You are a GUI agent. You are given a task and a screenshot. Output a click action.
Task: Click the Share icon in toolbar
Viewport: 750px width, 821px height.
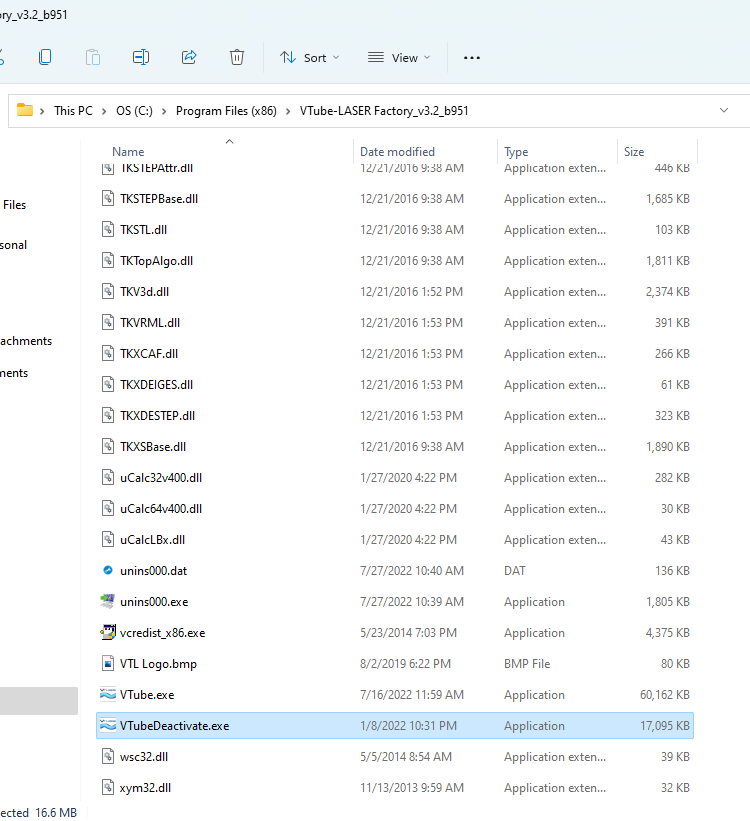pyautogui.click(x=189, y=57)
